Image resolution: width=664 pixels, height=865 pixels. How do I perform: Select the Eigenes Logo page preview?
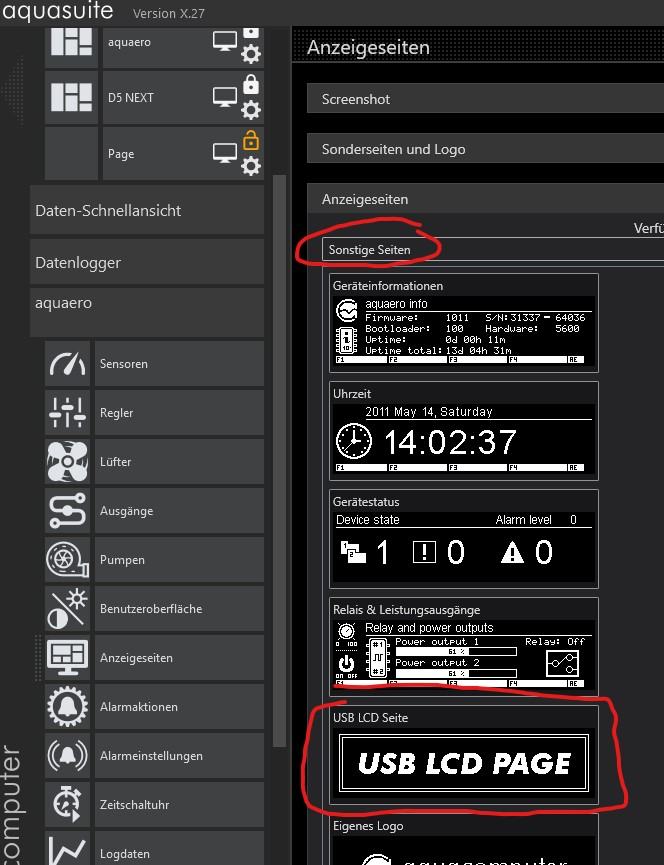464,839
